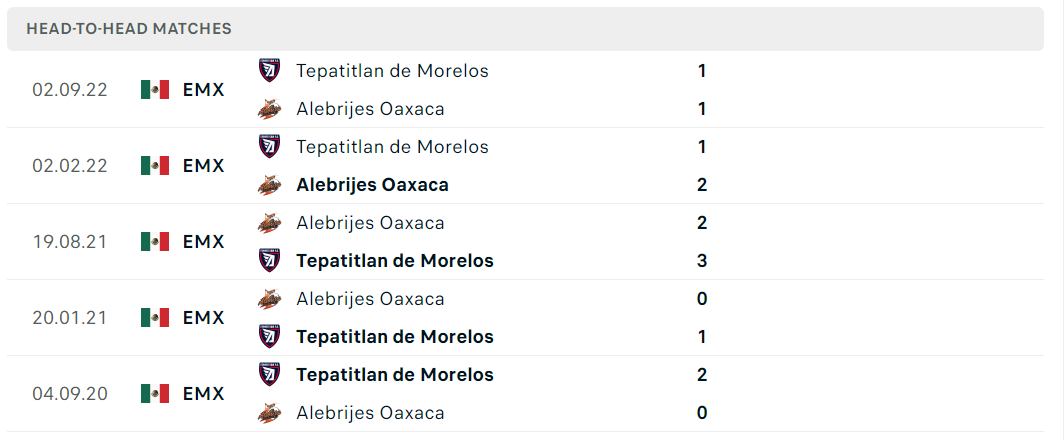Click Tepatitlan crest in 19.08.21 match

(269, 261)
